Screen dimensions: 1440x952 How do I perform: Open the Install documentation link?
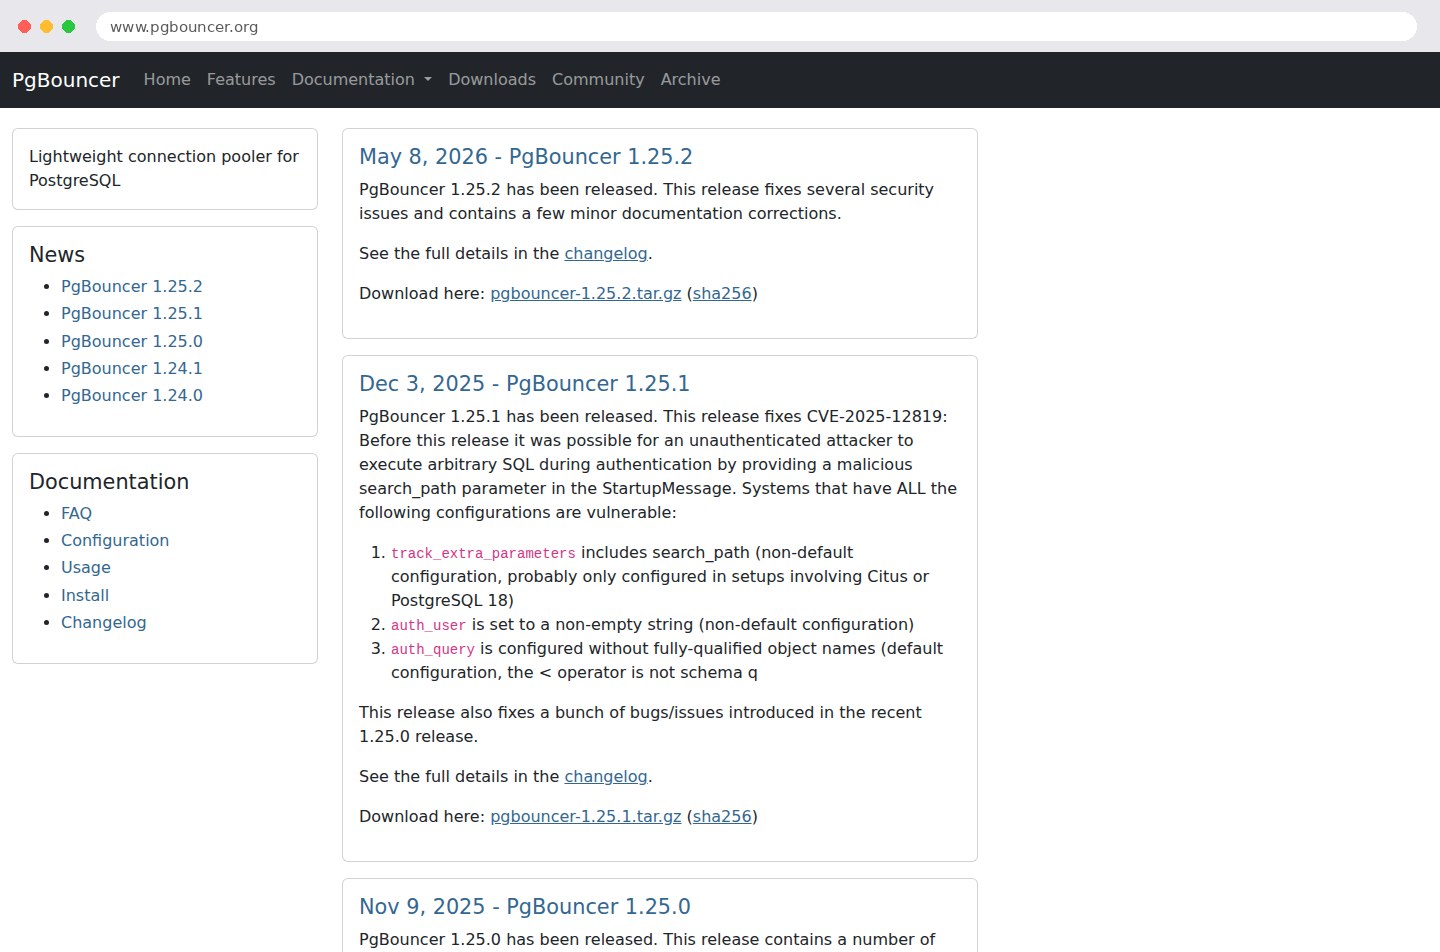click(85, 595)
